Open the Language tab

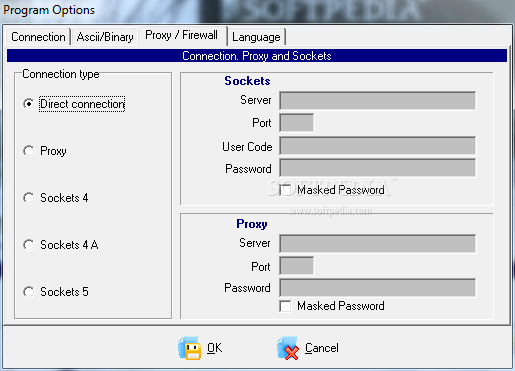point(256,37)
